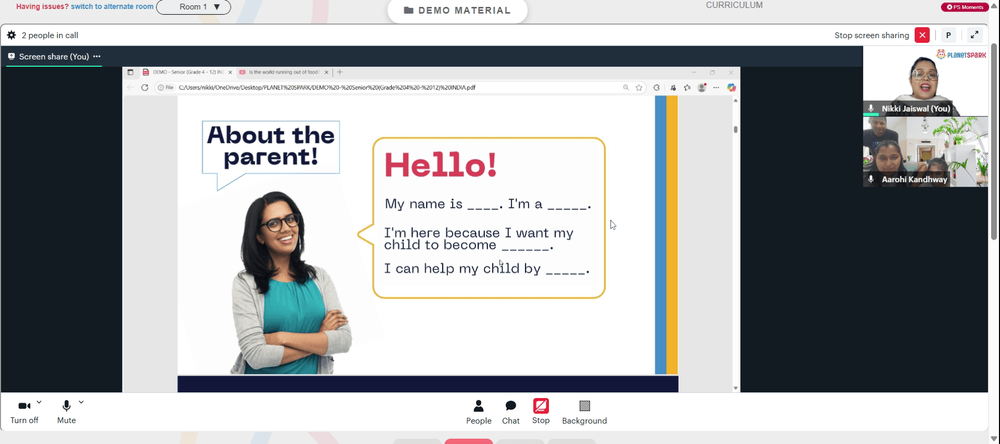The image size is (1000, 444).
Task: Turn off the camera
Action: click(x=24, y=411)
